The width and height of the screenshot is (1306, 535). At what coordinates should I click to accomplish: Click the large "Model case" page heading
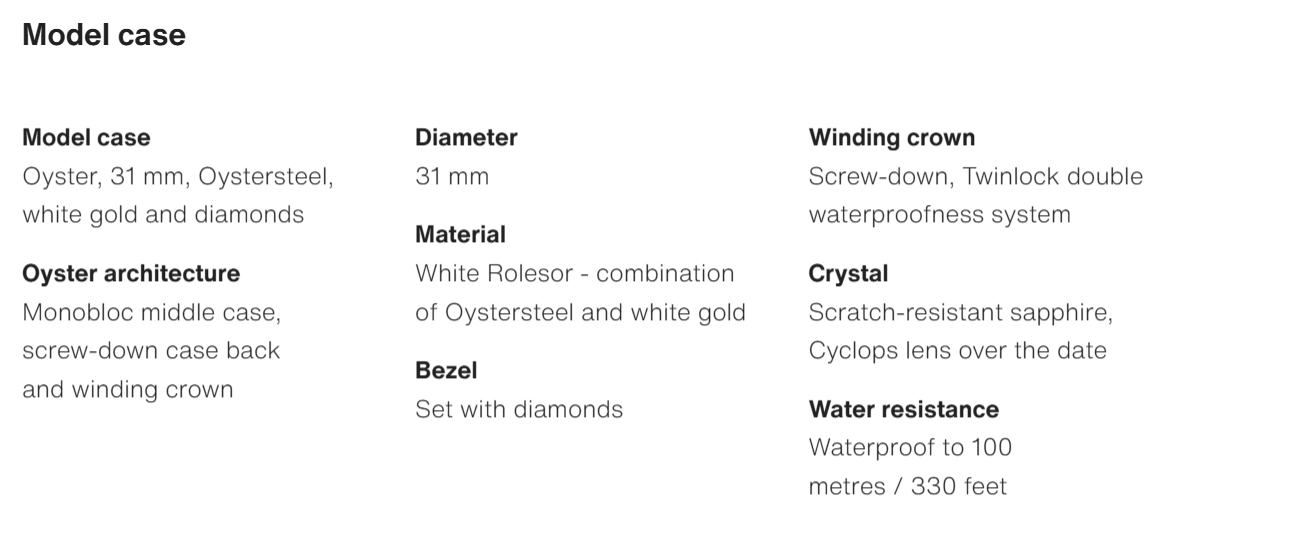click(x=104, y=35)
